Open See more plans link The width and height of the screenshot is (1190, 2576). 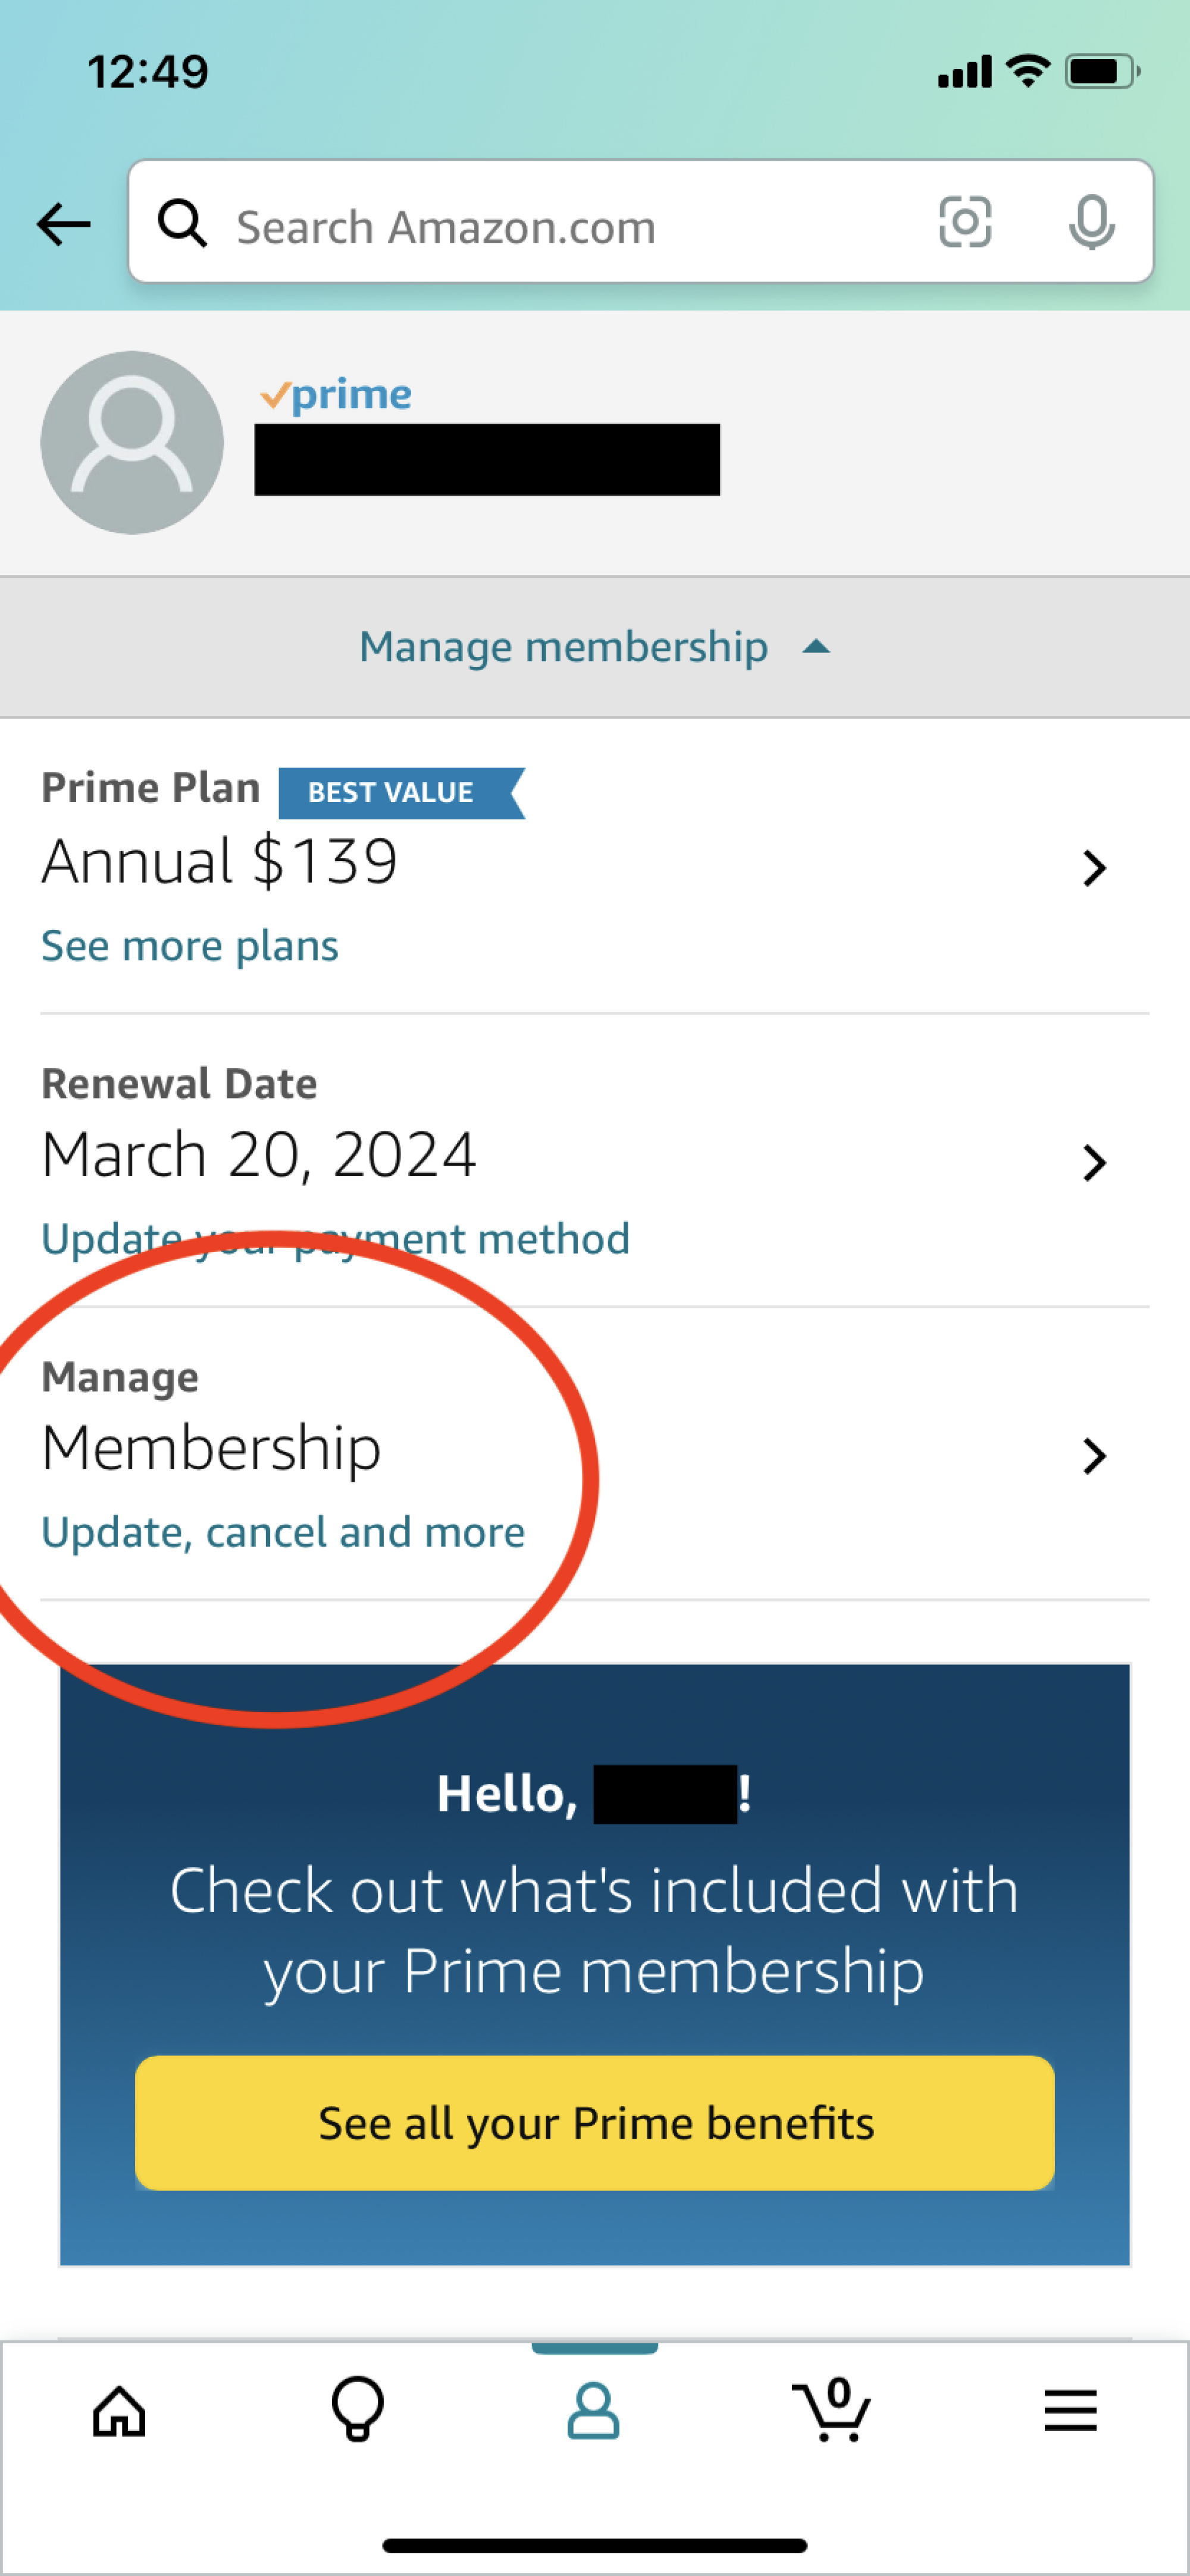pos(189,945)
